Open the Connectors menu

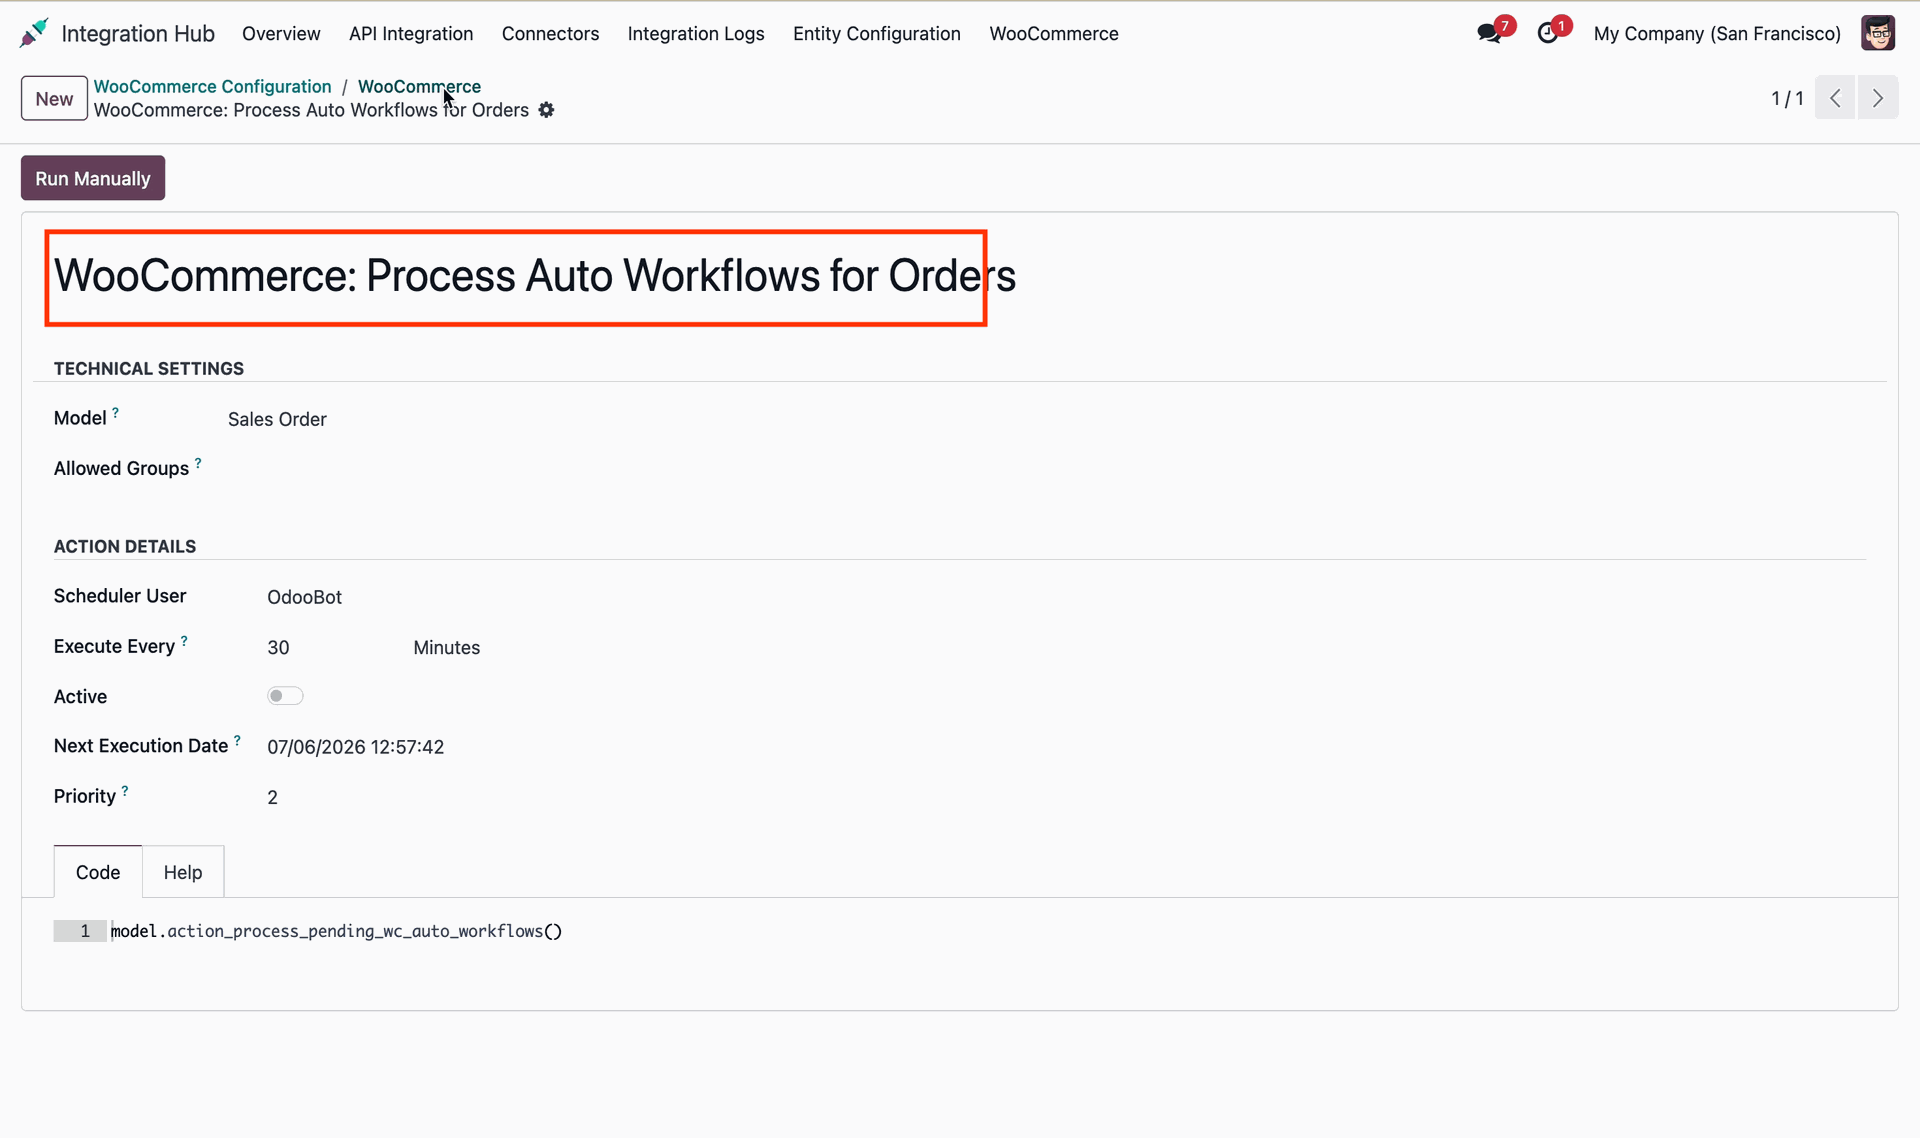[550, 33]
